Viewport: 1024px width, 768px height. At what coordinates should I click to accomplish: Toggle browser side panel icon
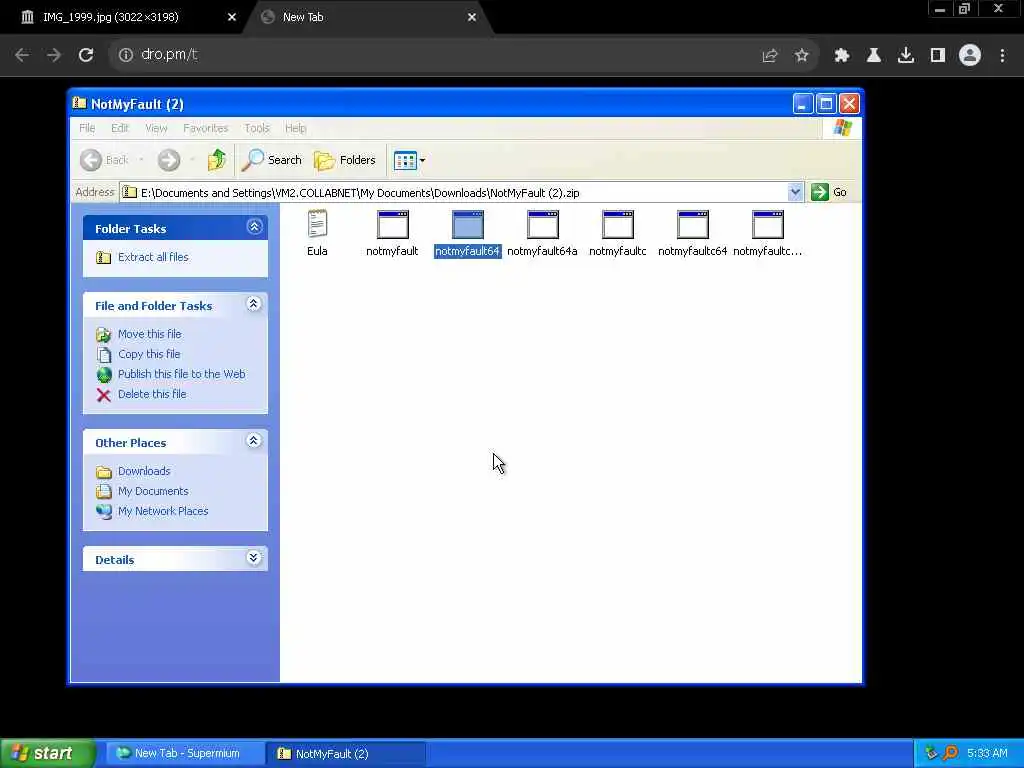(938, 56)
